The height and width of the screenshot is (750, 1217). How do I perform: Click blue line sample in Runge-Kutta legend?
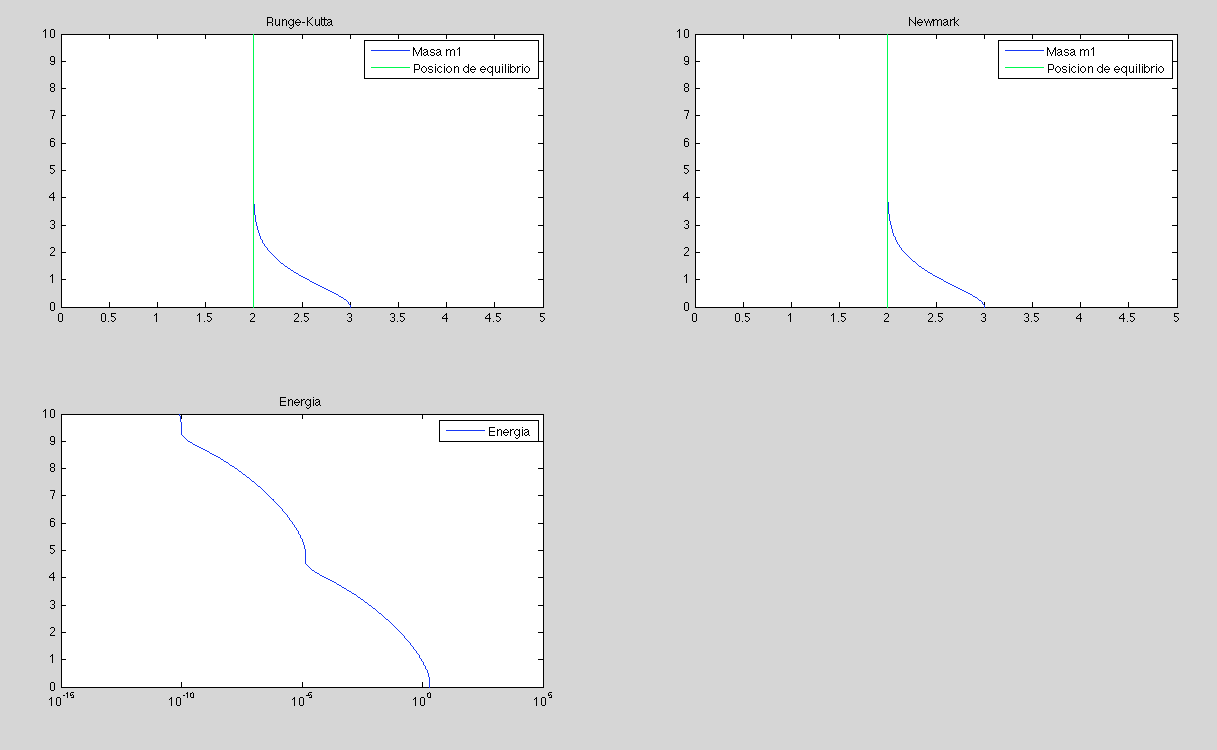coord(388,52)
